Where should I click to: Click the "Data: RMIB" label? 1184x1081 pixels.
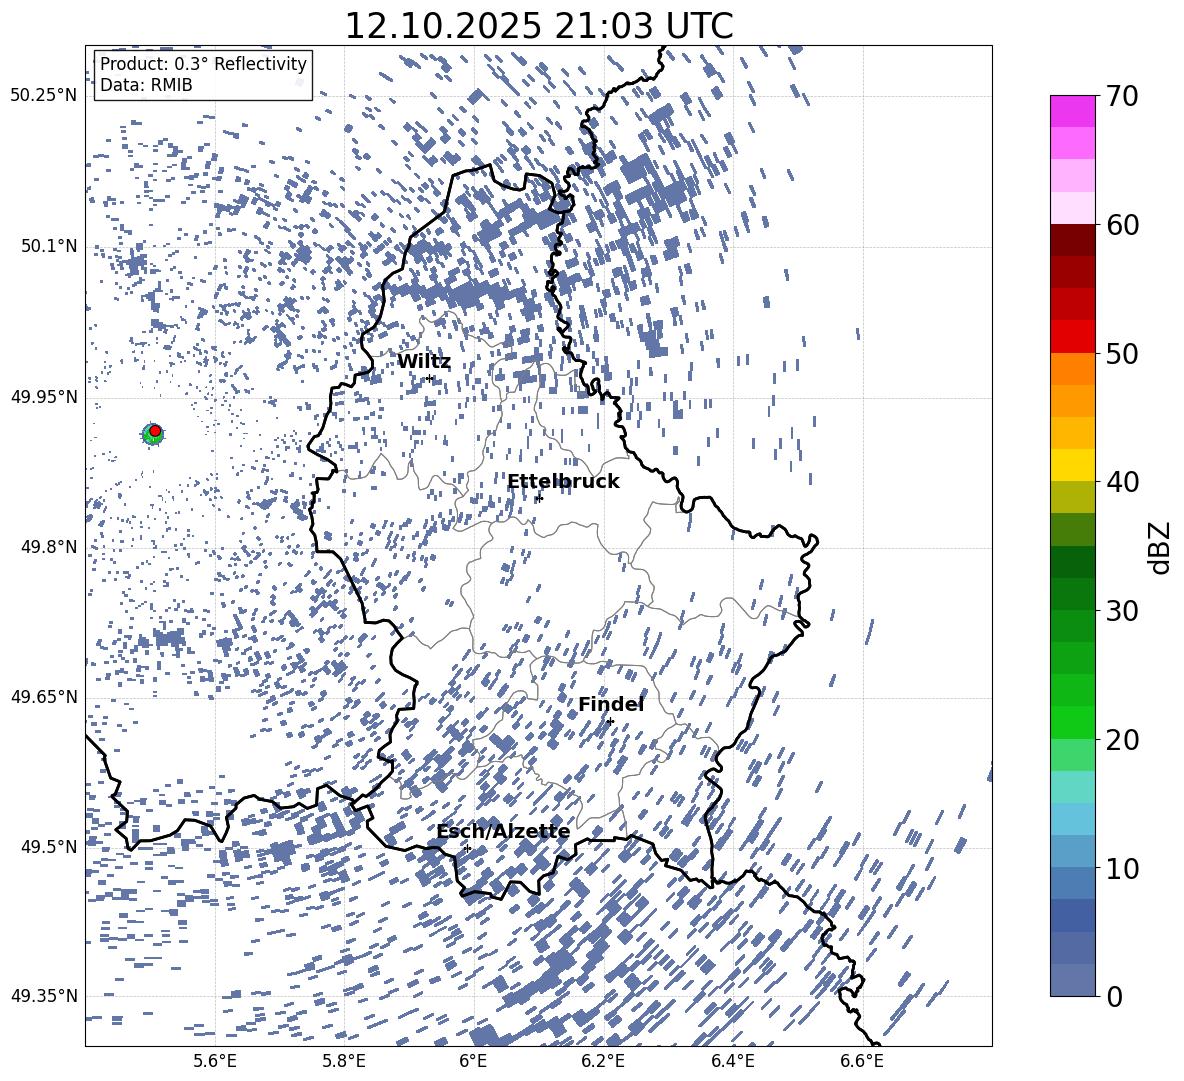(x=146, y=85)
